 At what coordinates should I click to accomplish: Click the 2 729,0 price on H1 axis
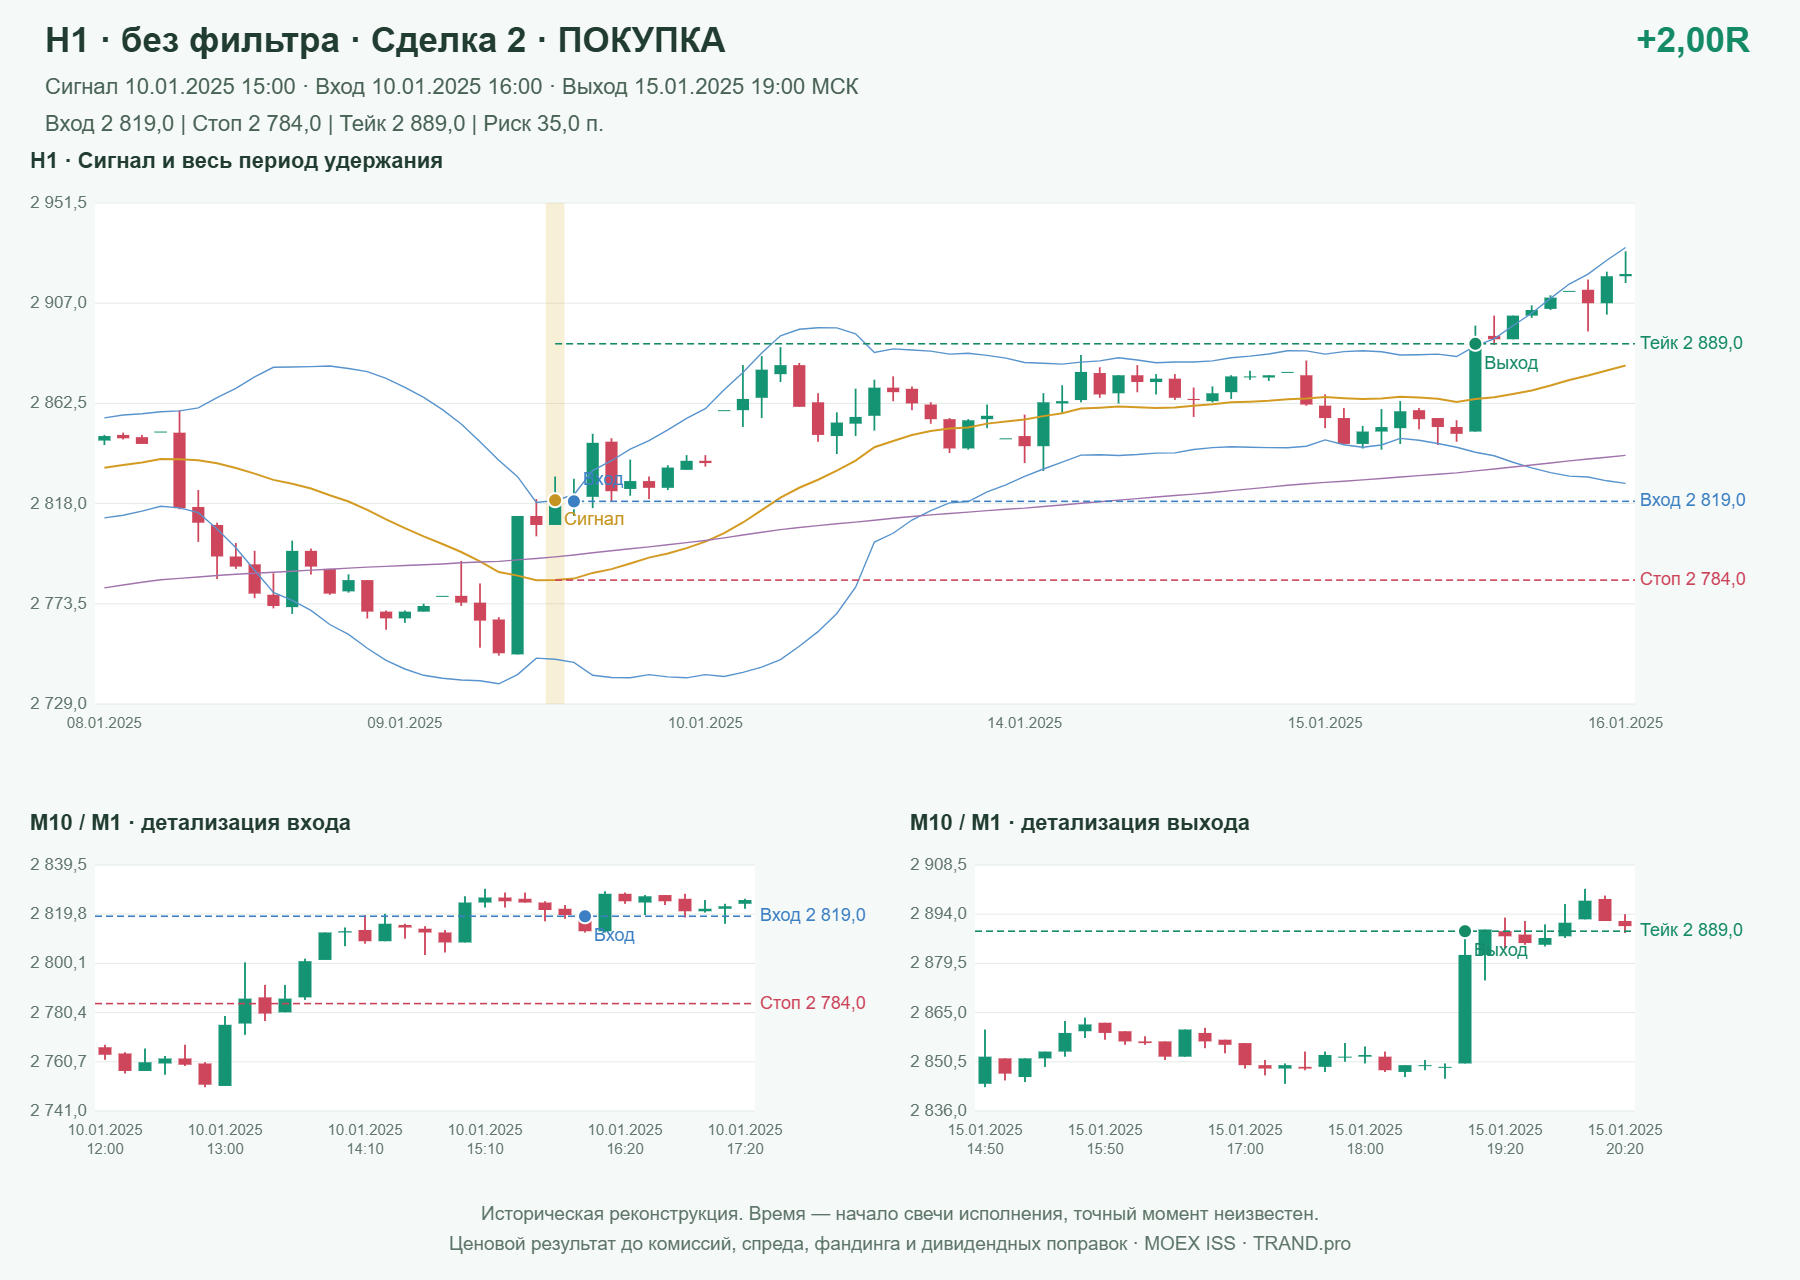pyautogui.click(x=58, y=704)
